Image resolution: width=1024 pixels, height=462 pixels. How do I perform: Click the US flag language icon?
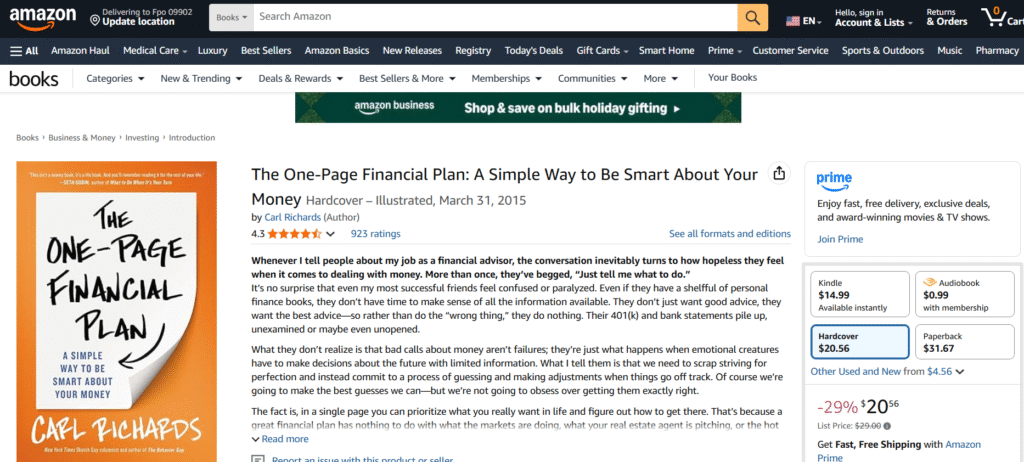tap(793, 20)
